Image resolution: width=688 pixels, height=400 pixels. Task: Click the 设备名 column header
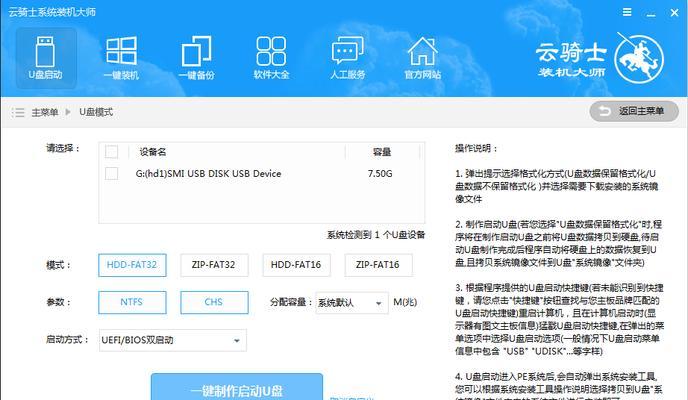point(153,152)
